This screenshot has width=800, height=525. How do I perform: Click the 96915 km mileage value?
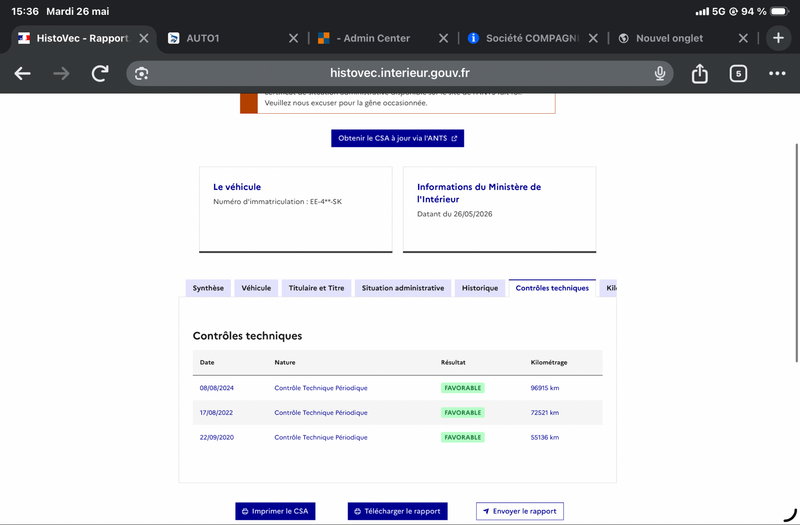(x=545, y=388)
